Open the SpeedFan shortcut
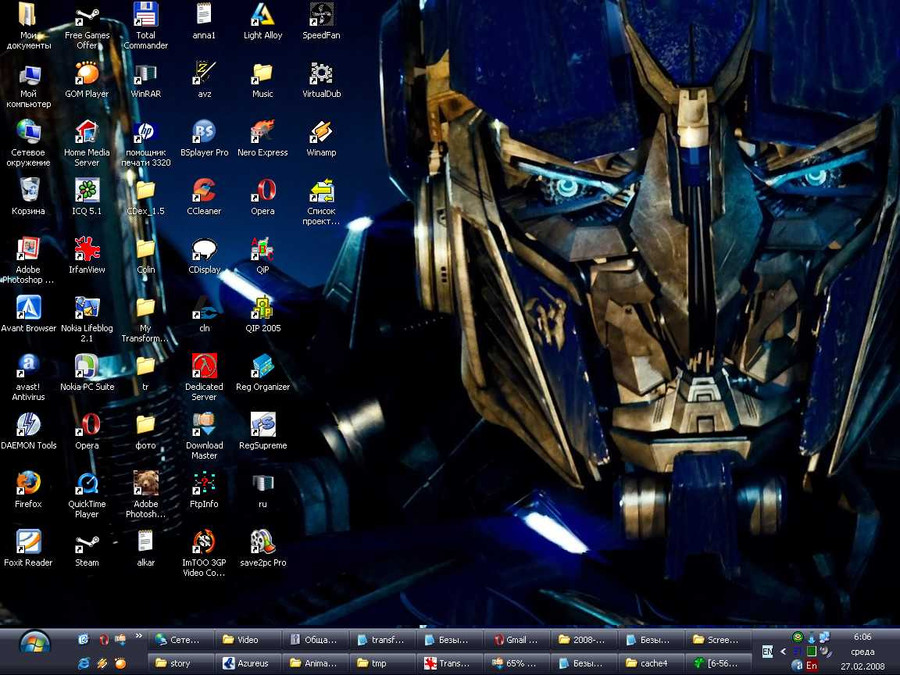Image resolution: width=900 pixels, height=675 pixels. [321, 21]
